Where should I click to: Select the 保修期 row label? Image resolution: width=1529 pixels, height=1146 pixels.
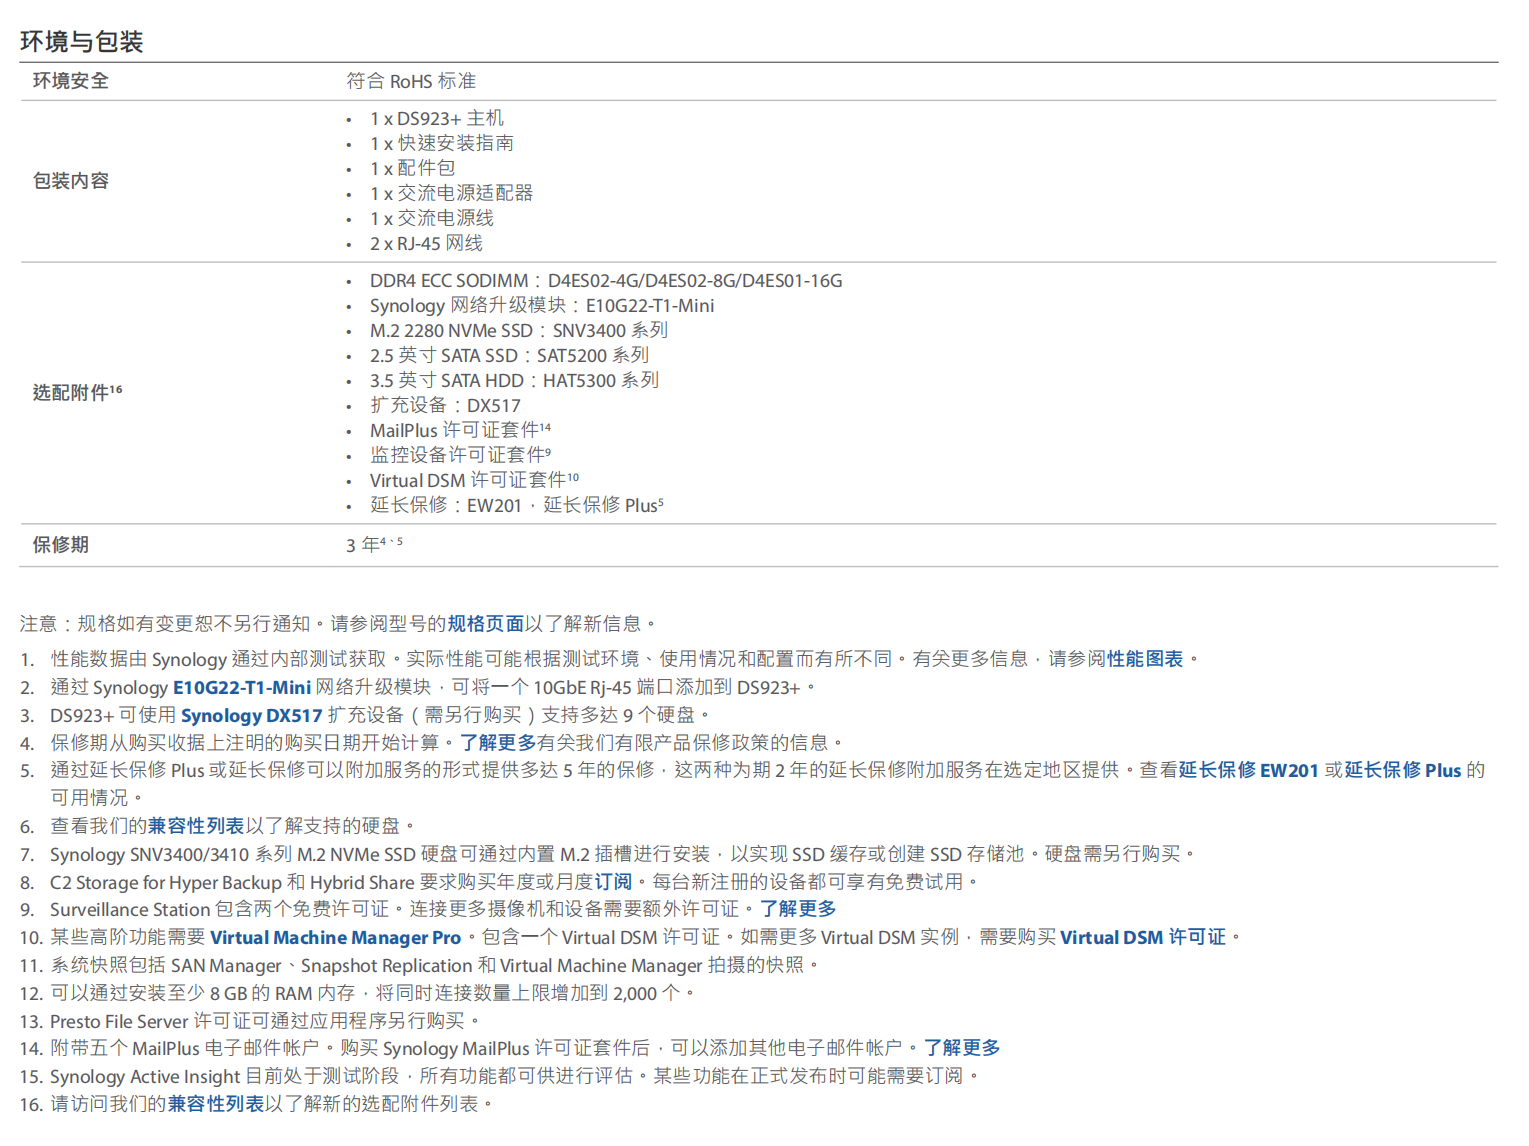point(58,544)
